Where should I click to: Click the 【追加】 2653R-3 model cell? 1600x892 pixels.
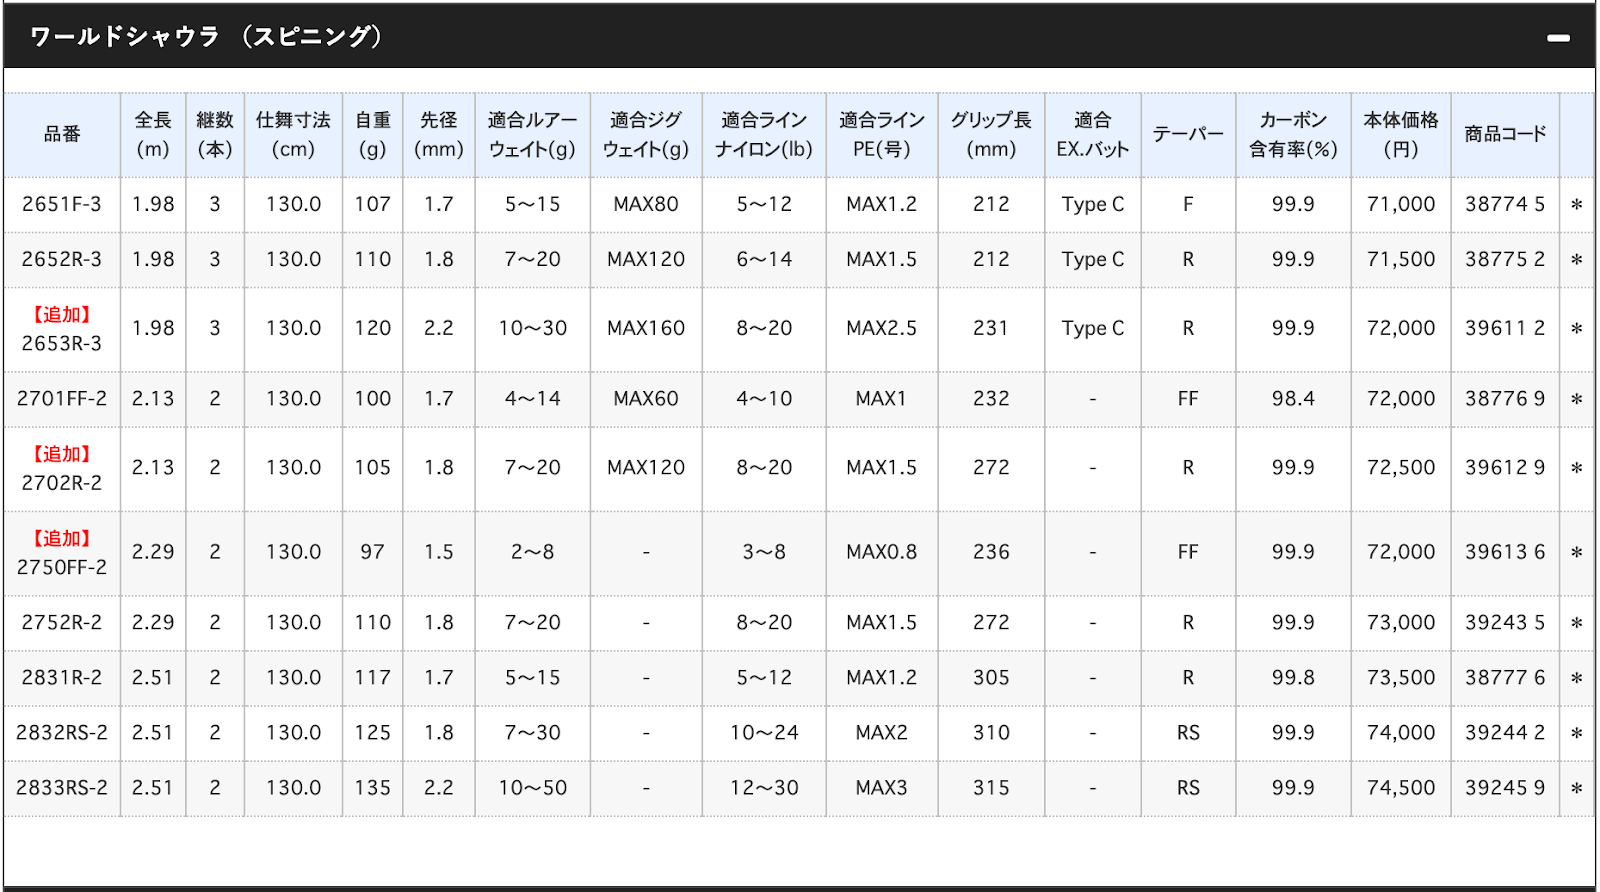click(x=62, y=329)
